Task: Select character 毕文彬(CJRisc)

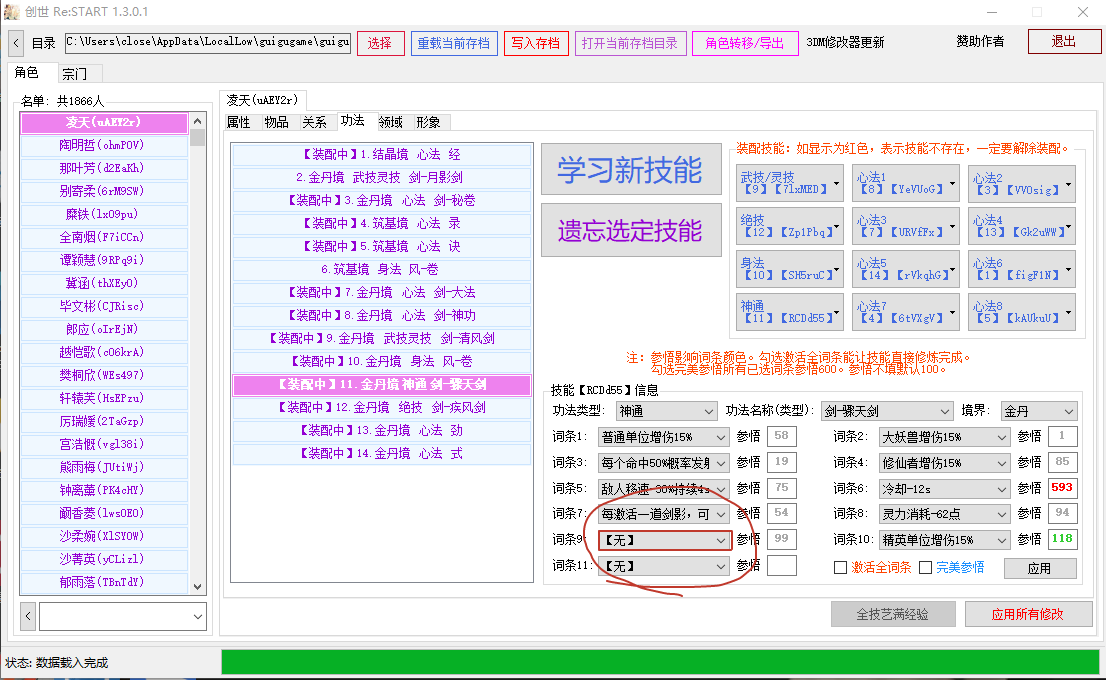Action: pyautogui.click(x=104, y=306)
